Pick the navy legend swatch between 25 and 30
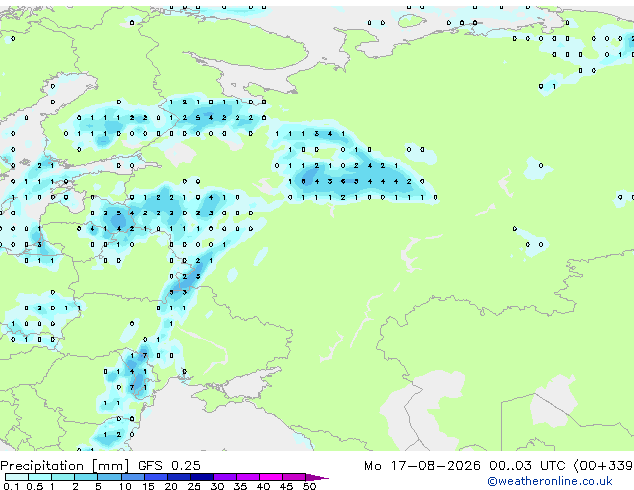The height and width of the screenshot is (490, 634). (202, 477)
